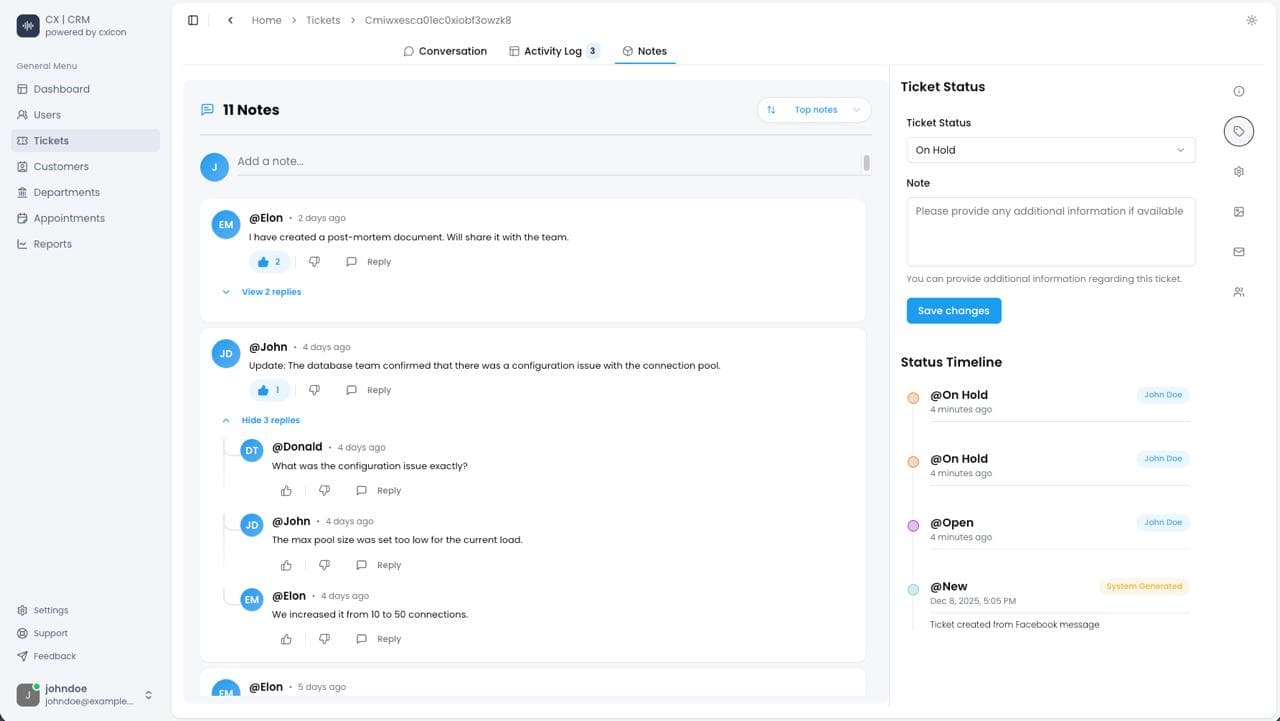Switch to the Conversation tab

[445, 51]
